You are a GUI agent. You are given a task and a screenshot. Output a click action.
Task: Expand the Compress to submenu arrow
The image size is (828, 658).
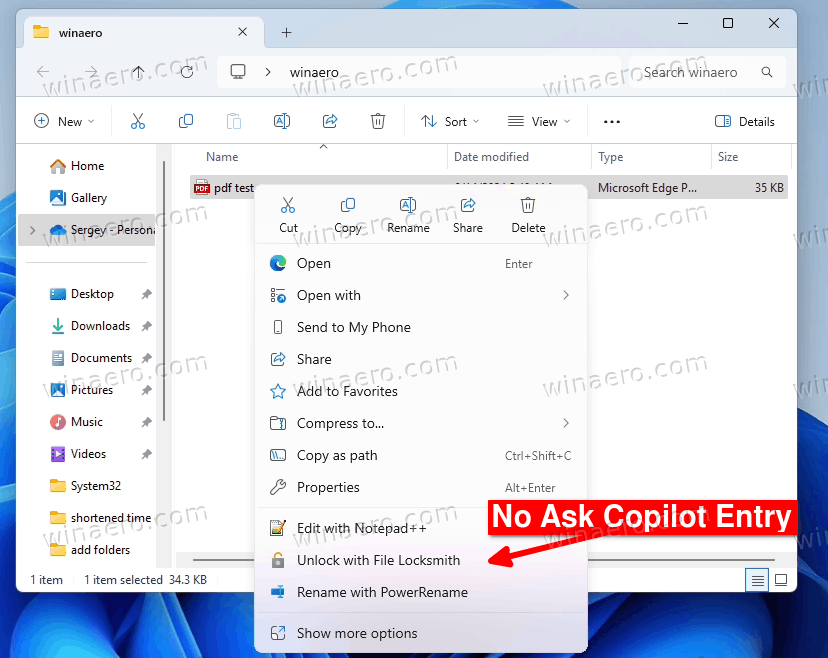click(x=566, y=423)
